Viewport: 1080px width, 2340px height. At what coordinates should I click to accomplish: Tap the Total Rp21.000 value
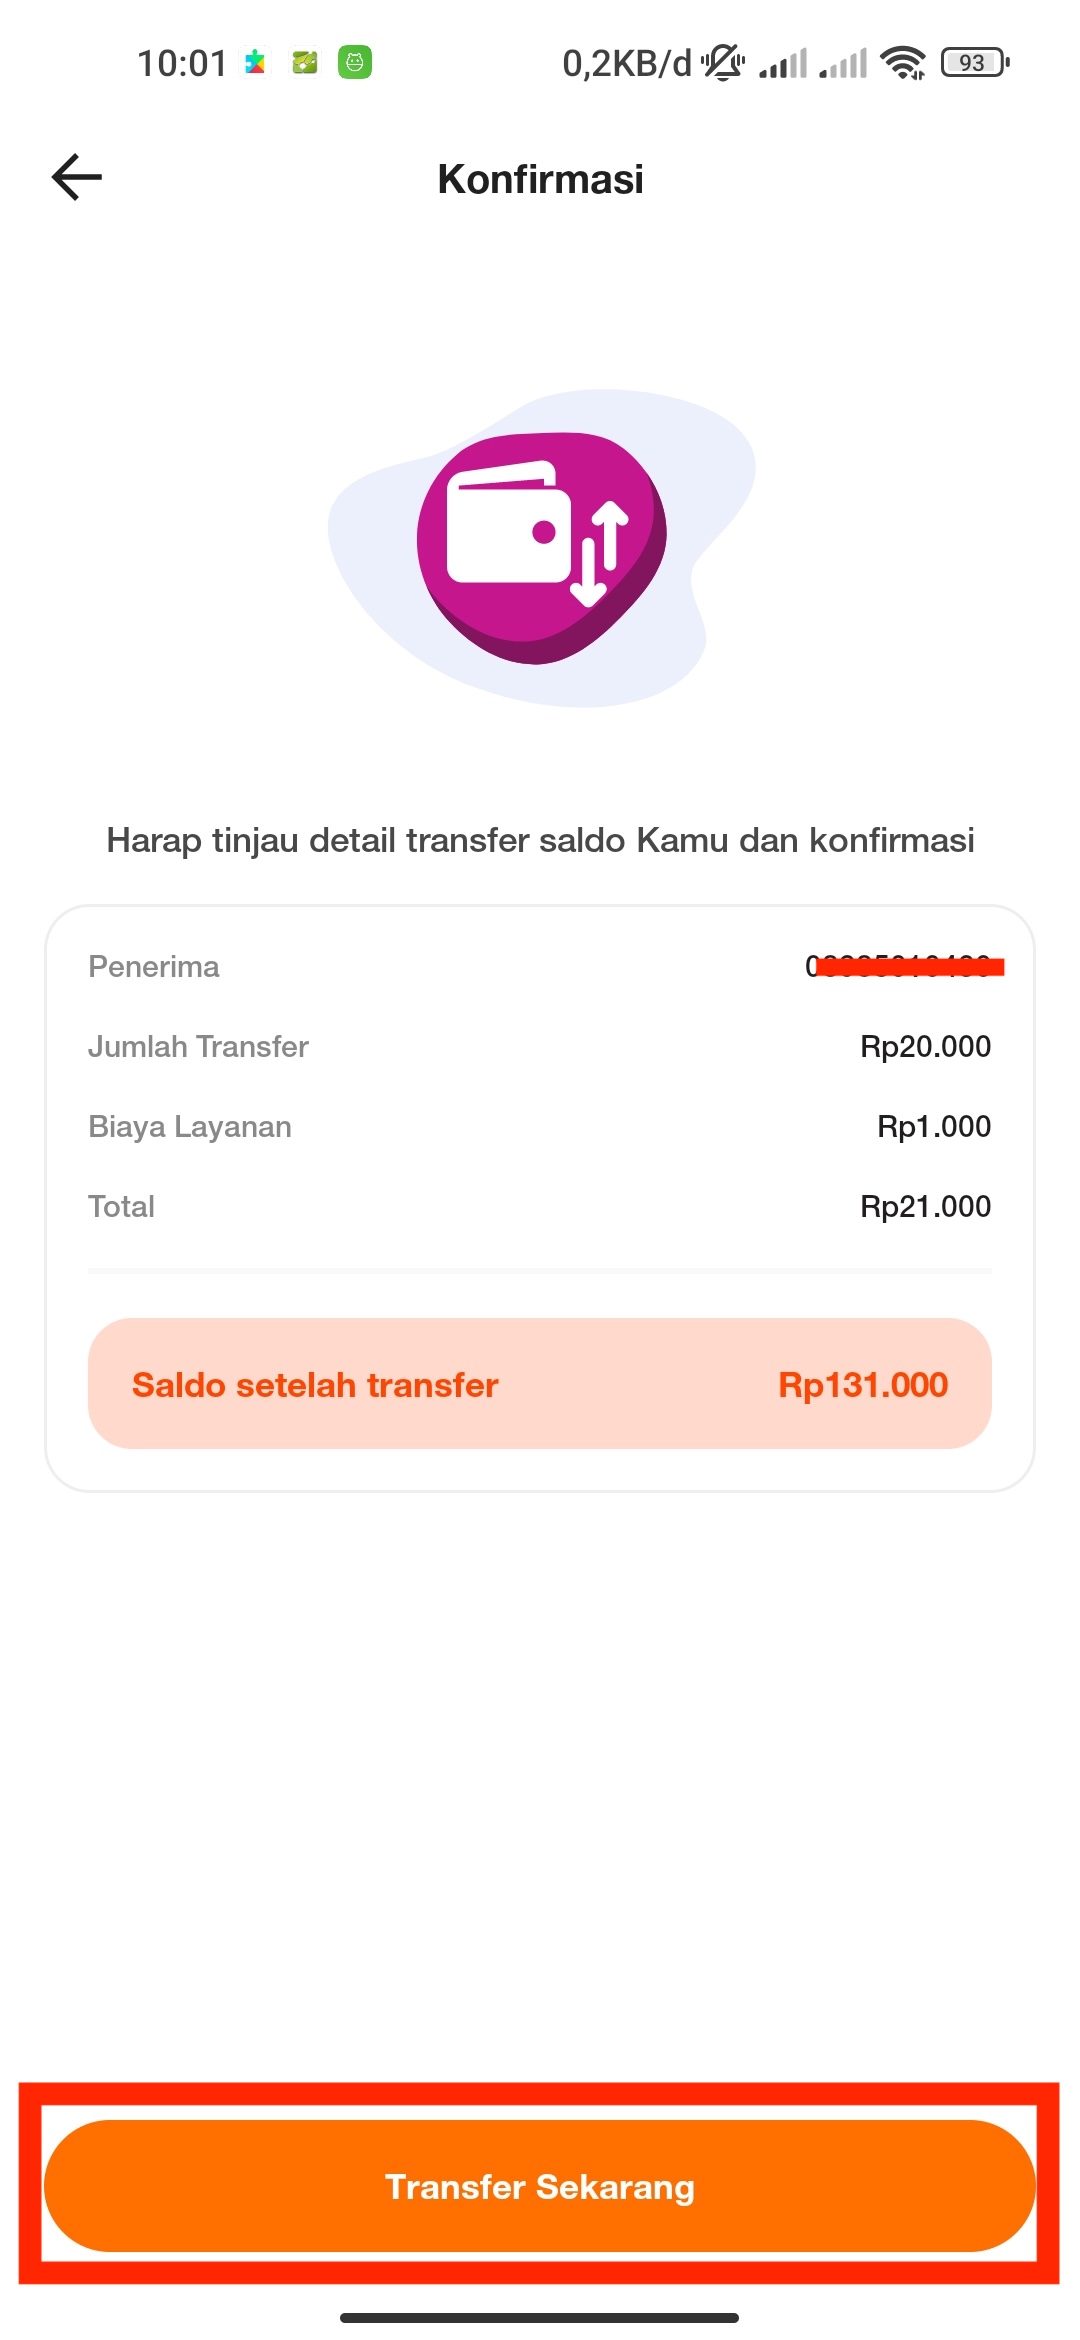pos(926,1206)
